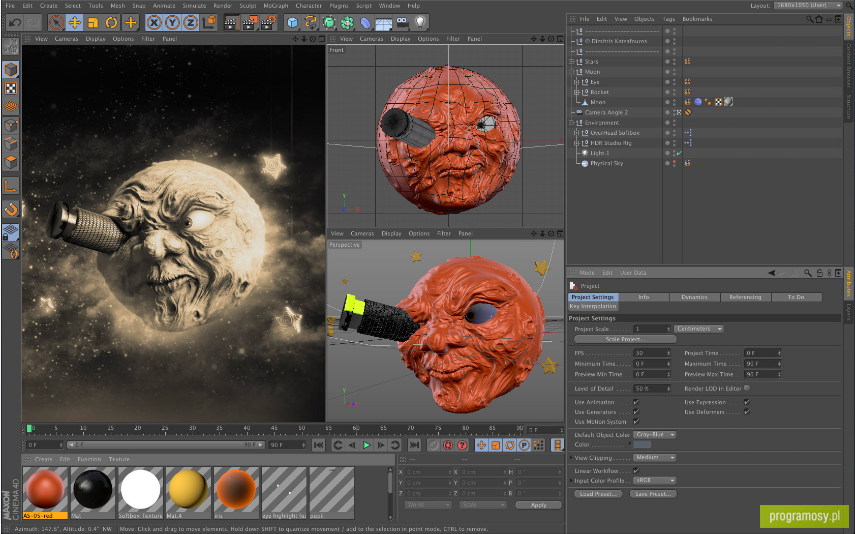Add a Camera object icon
Viewport: 855px width, 534px height.
(x=402, y=22)
